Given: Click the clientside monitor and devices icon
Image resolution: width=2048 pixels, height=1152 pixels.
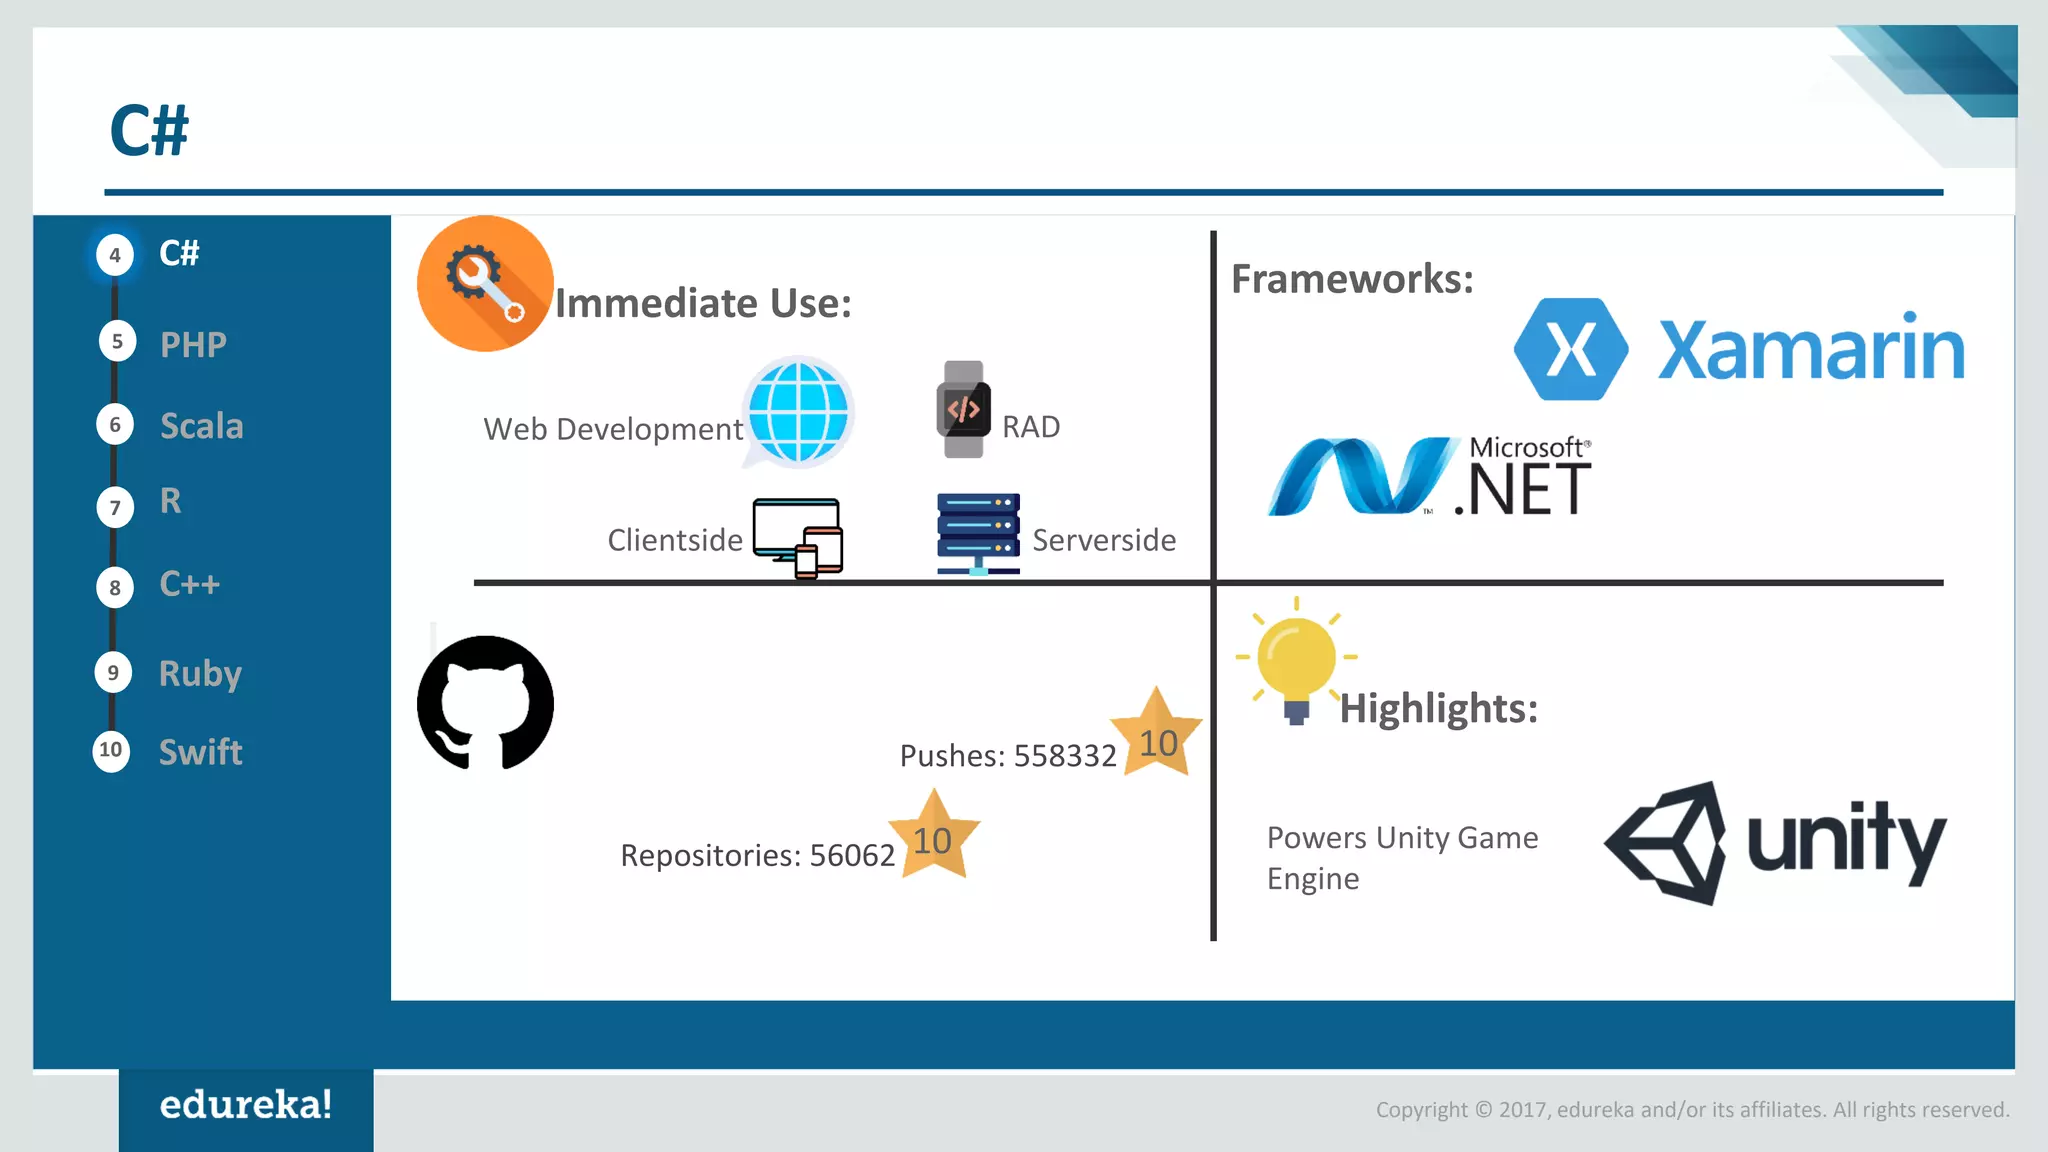Looking at the screenshot, I should tap(798, 538).
